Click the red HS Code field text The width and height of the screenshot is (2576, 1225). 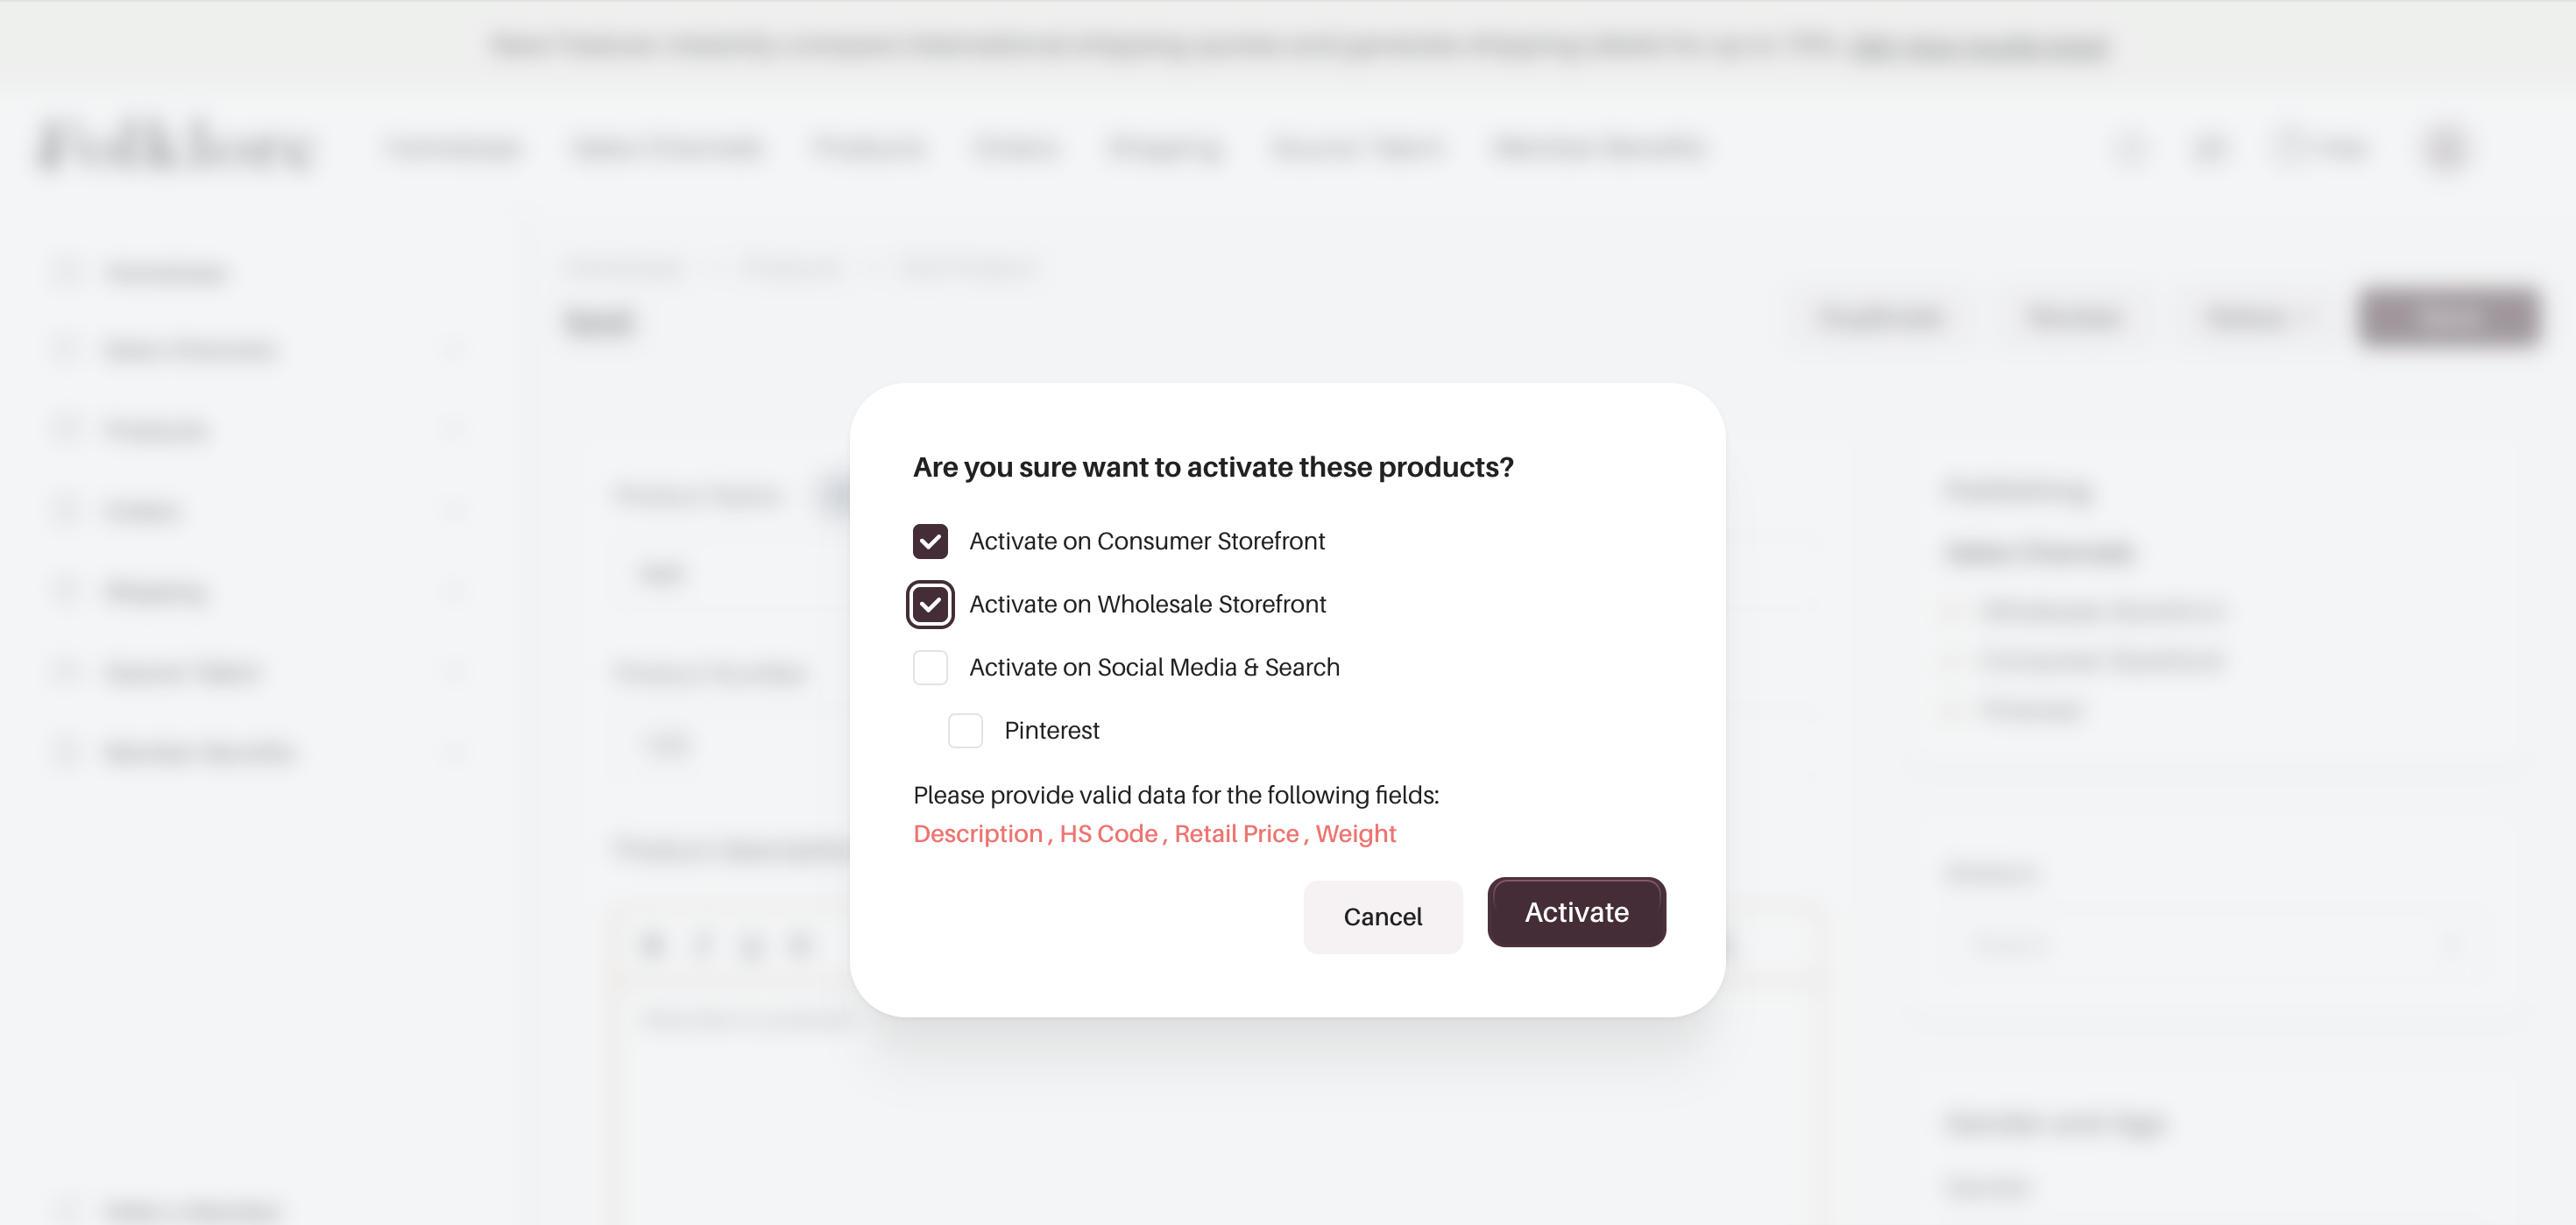click(x=1108, y=833)
